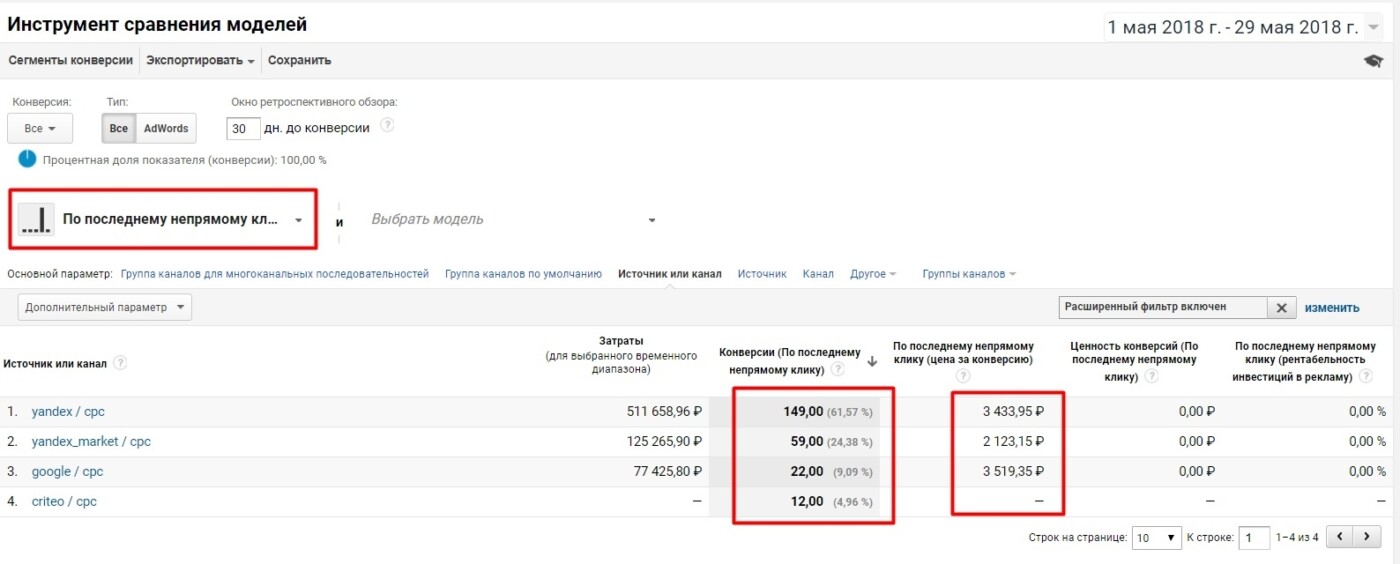The image size is (1400, 564).
Task: Click the blue pie chart conversion percentage icon
Action: point(27,159)
